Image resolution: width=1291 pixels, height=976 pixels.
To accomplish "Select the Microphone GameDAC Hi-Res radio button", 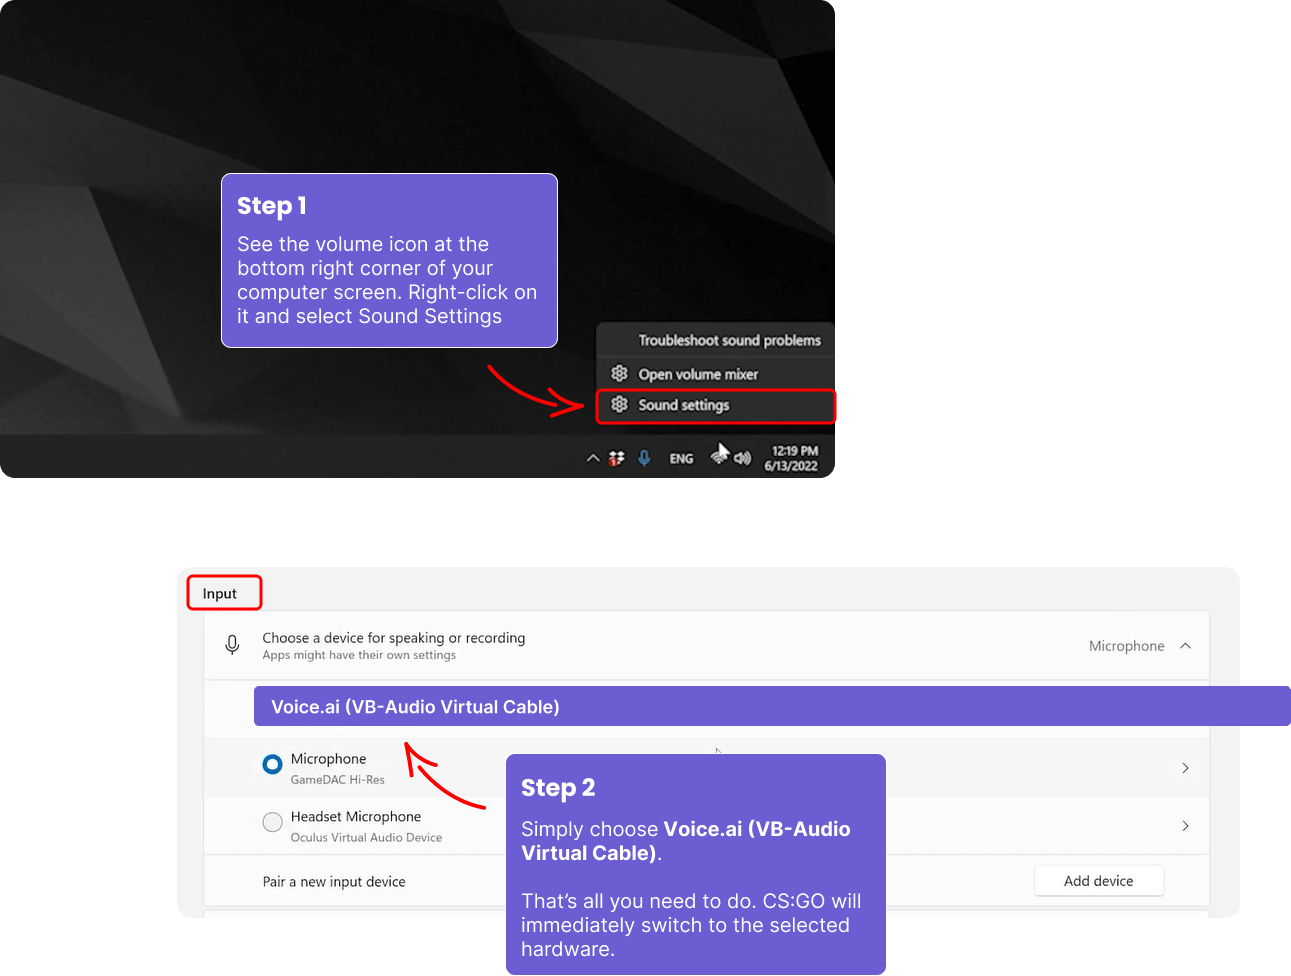I will click(x=272, y=765).
